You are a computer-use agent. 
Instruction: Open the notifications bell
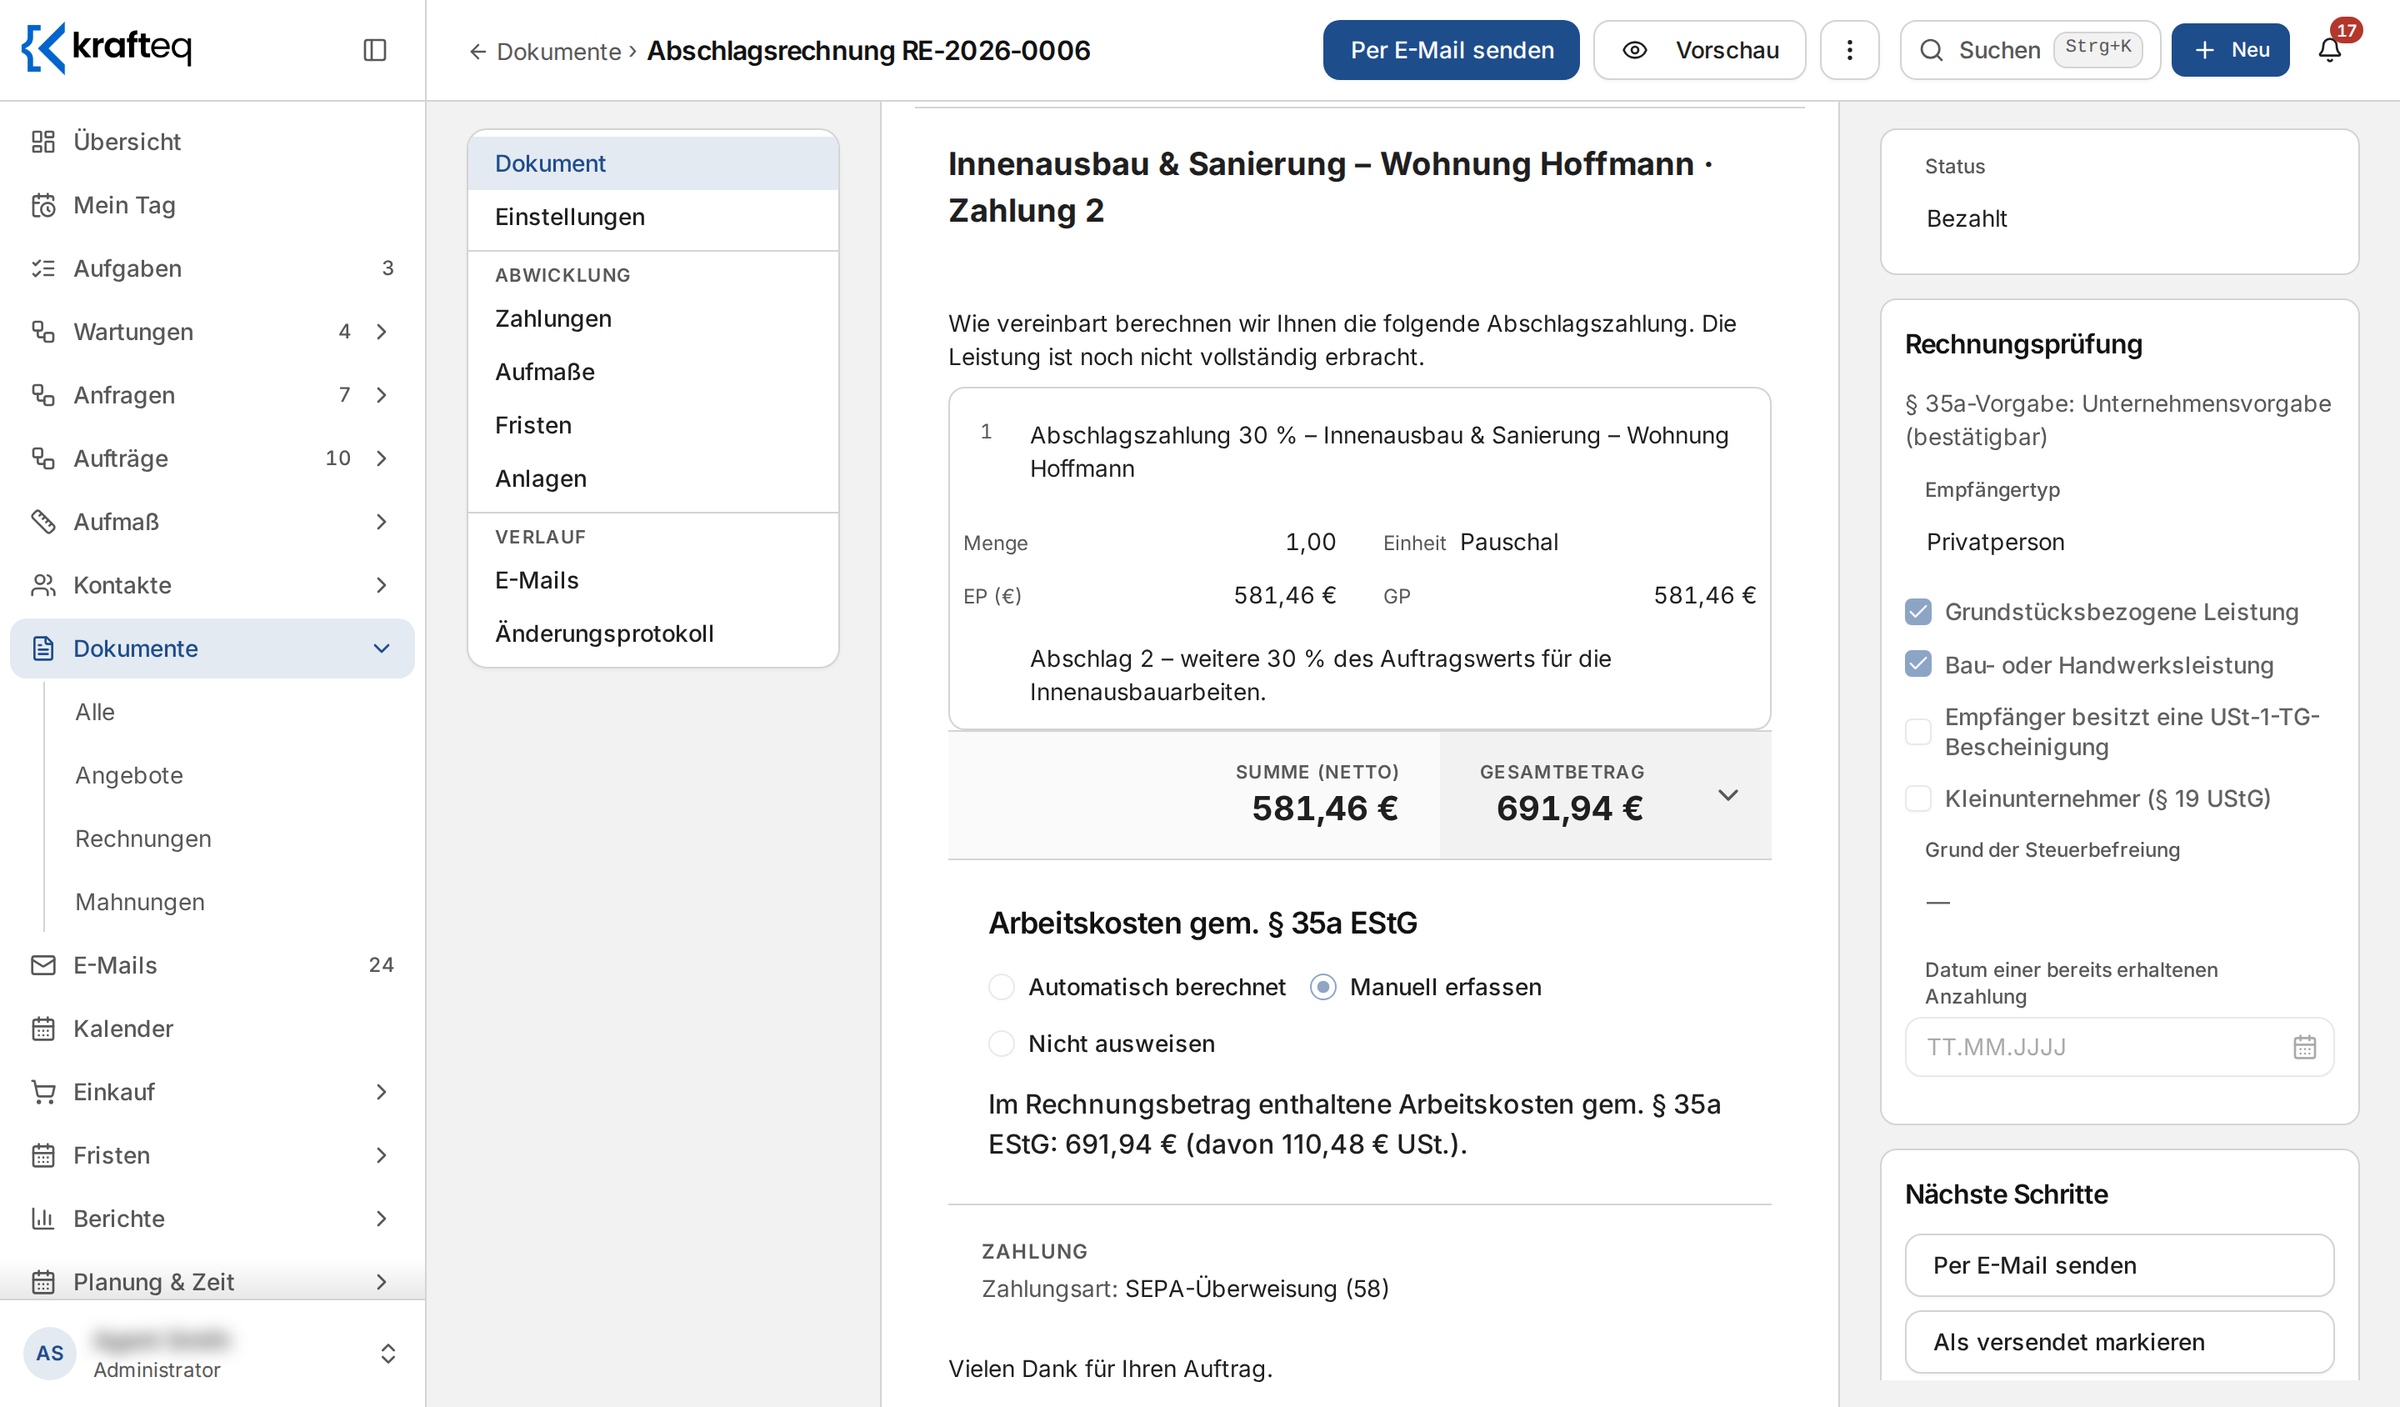coord(2330,50)
